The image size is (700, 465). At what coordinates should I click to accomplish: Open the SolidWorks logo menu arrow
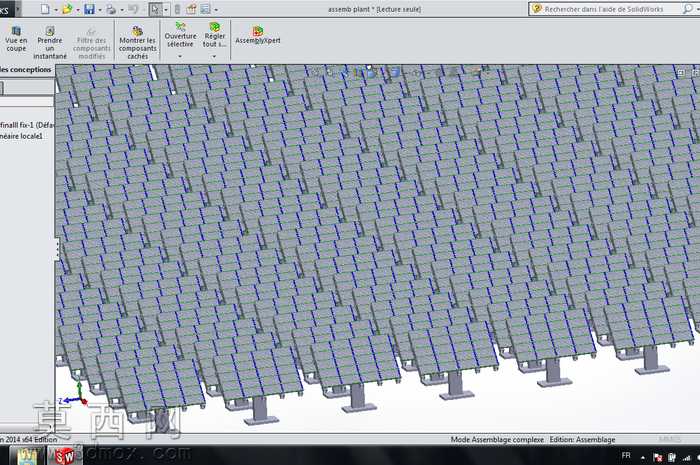click(x=18, y=9)
